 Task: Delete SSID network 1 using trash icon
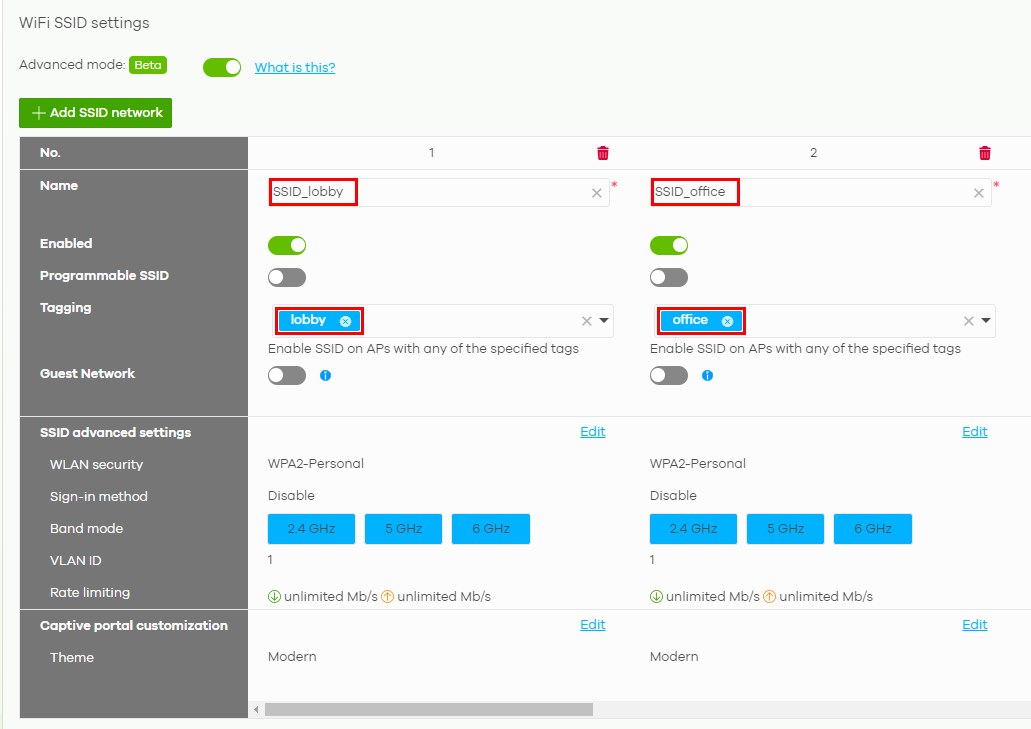(603, 153)
